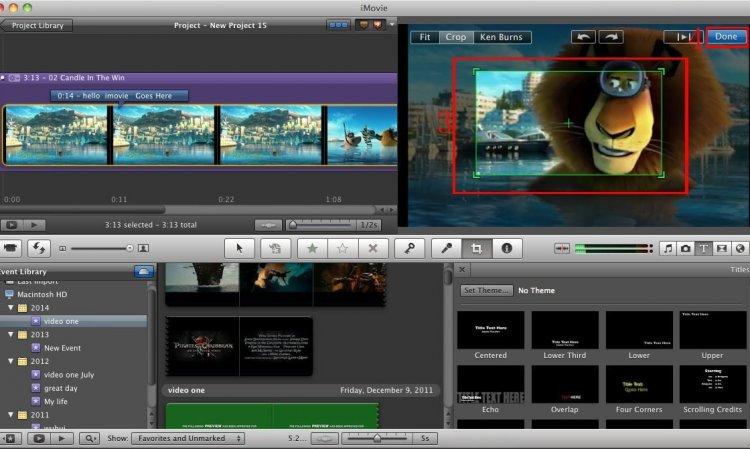
Task: Select the Crop option
Action: point(455,37)
